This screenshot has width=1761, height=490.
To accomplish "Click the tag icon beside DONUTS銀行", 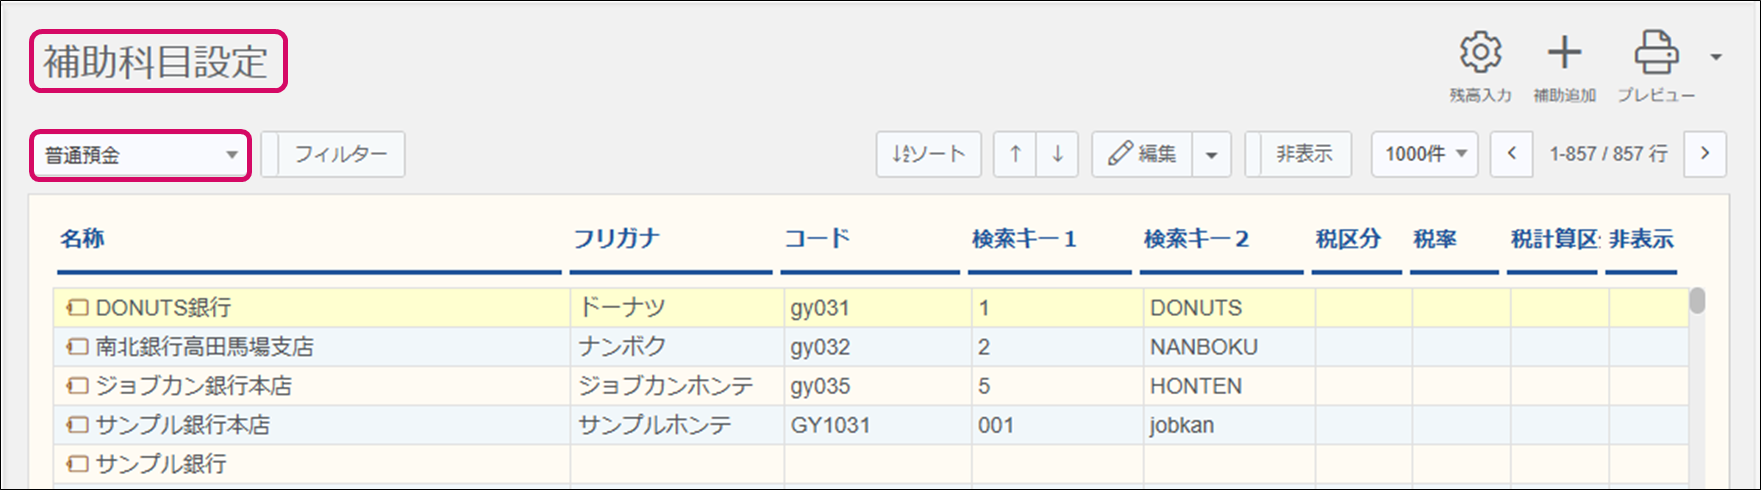I will point(78,308).
